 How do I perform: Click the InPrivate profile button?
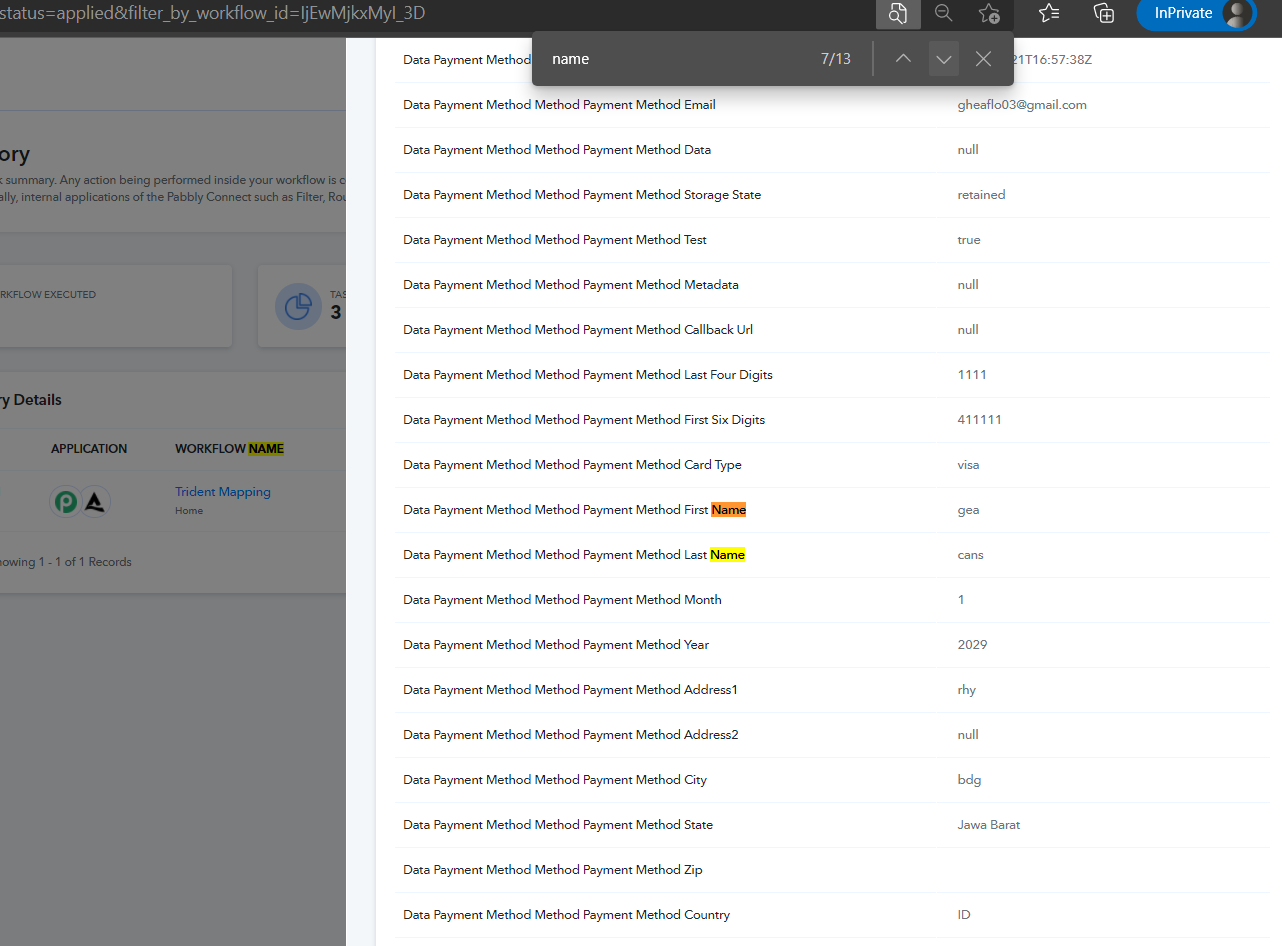1196,13
